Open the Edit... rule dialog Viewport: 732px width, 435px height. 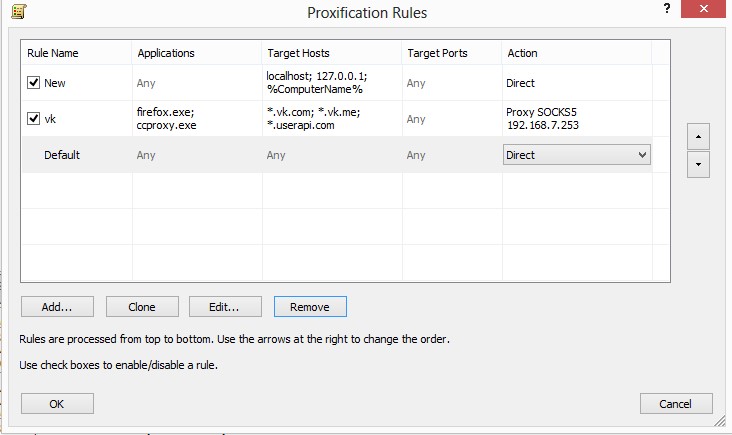coord(226,306)
